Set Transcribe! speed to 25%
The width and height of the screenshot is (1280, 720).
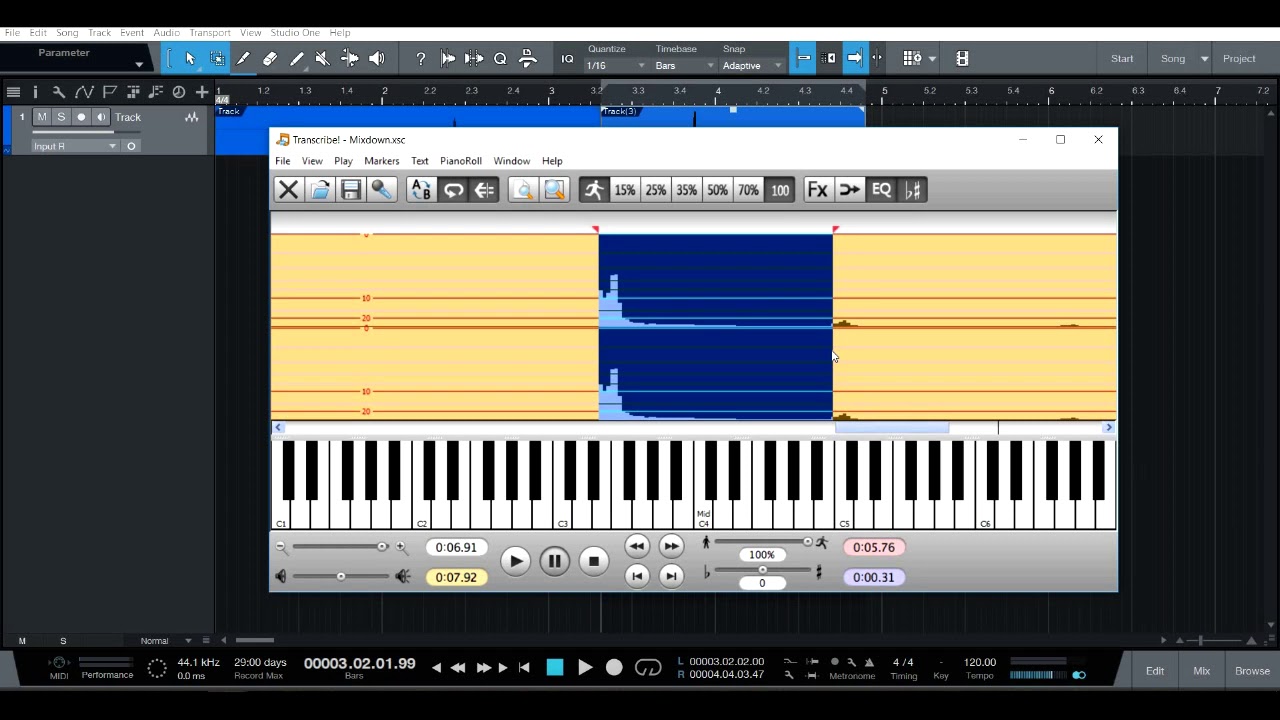pyautogui.click(x=655, y=190)
